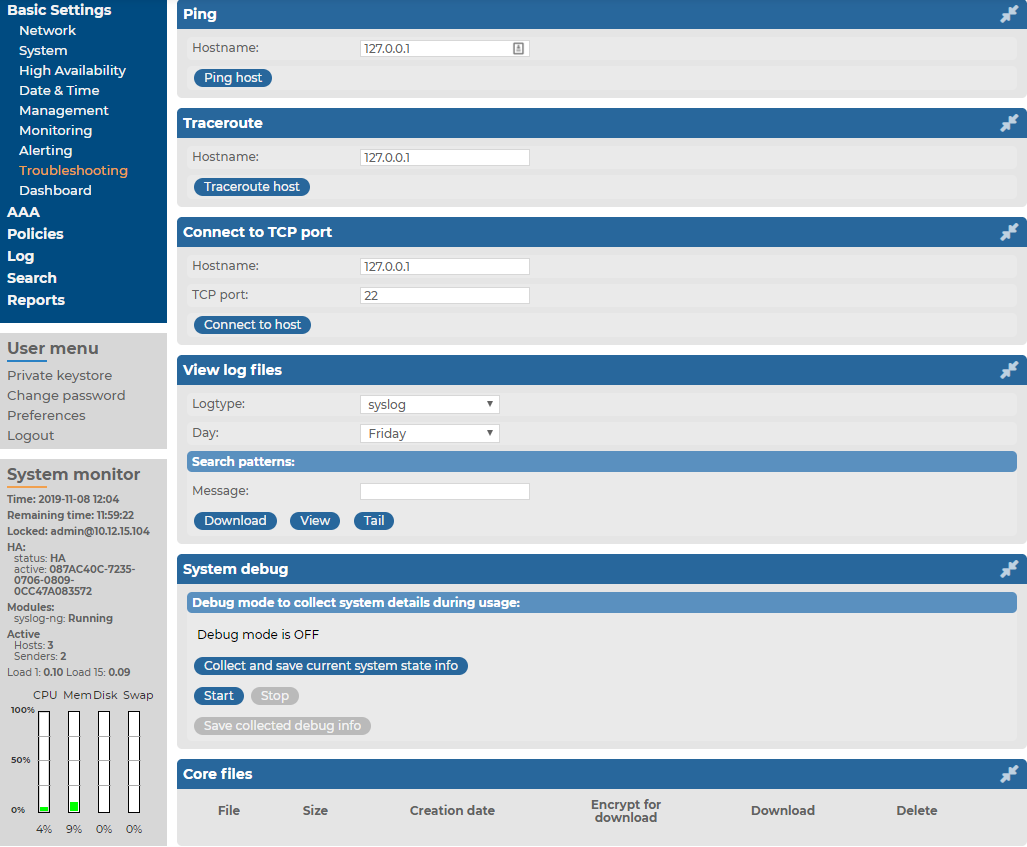Expand the Search menu
The height and width of the screenshot is (847, 1027).
click(x=31, y=278)
